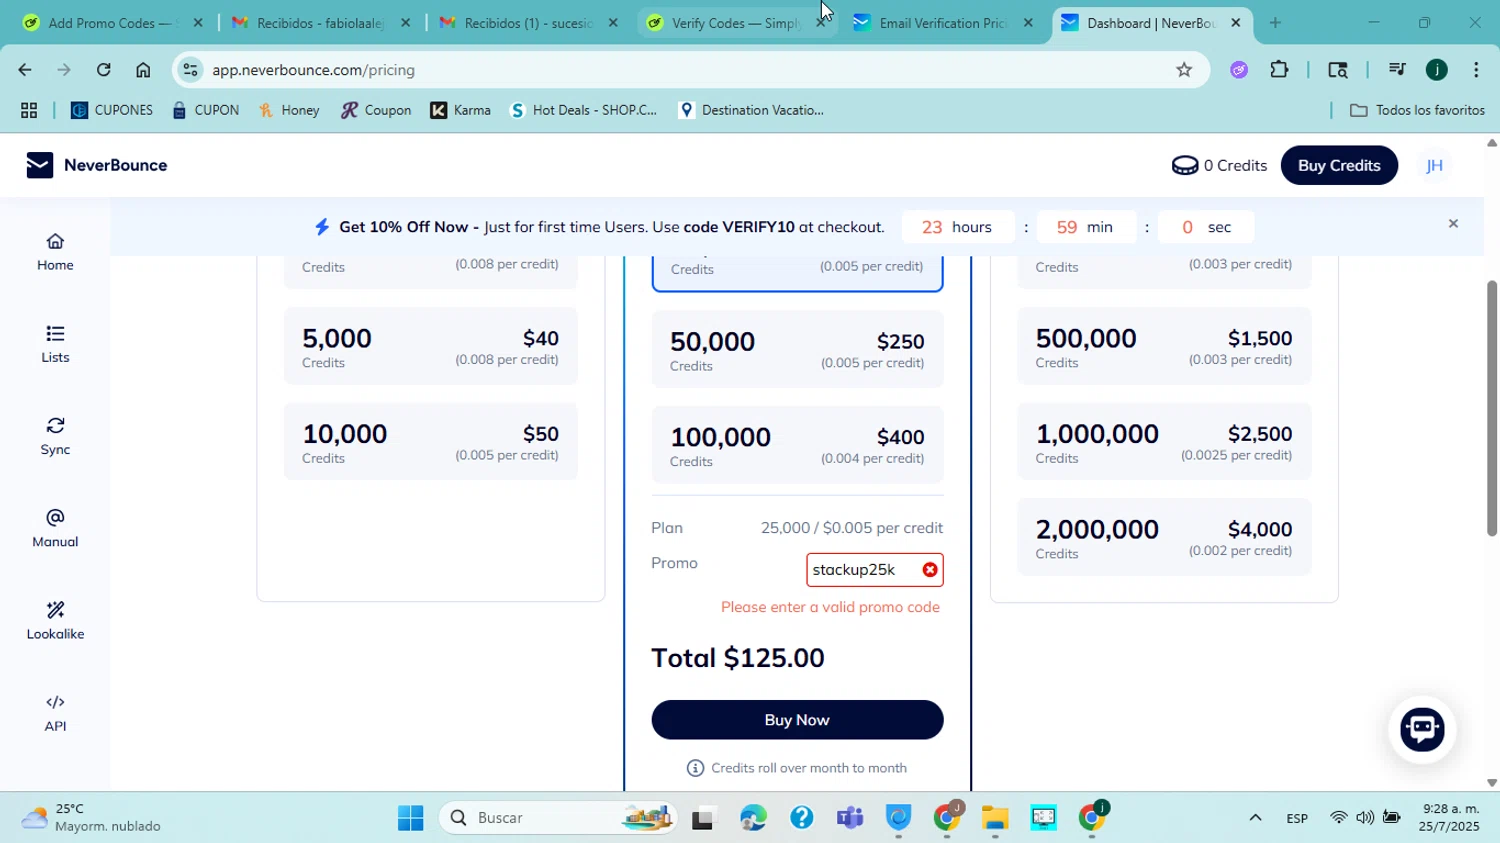The image size is (1500, 843).
Task: Click the NeverBounce envelope logo
Action: tap(39, 165)
